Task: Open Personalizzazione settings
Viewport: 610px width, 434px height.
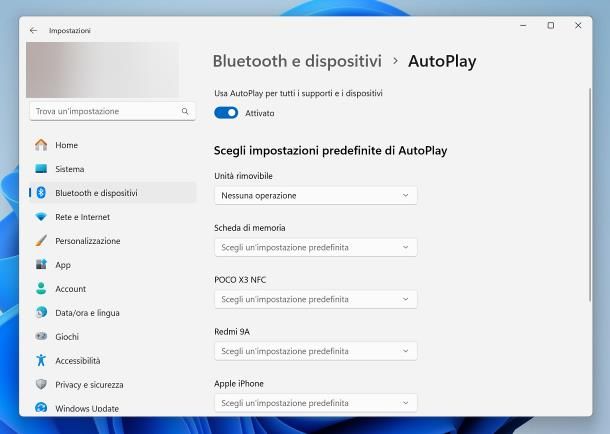Action: 113,241
